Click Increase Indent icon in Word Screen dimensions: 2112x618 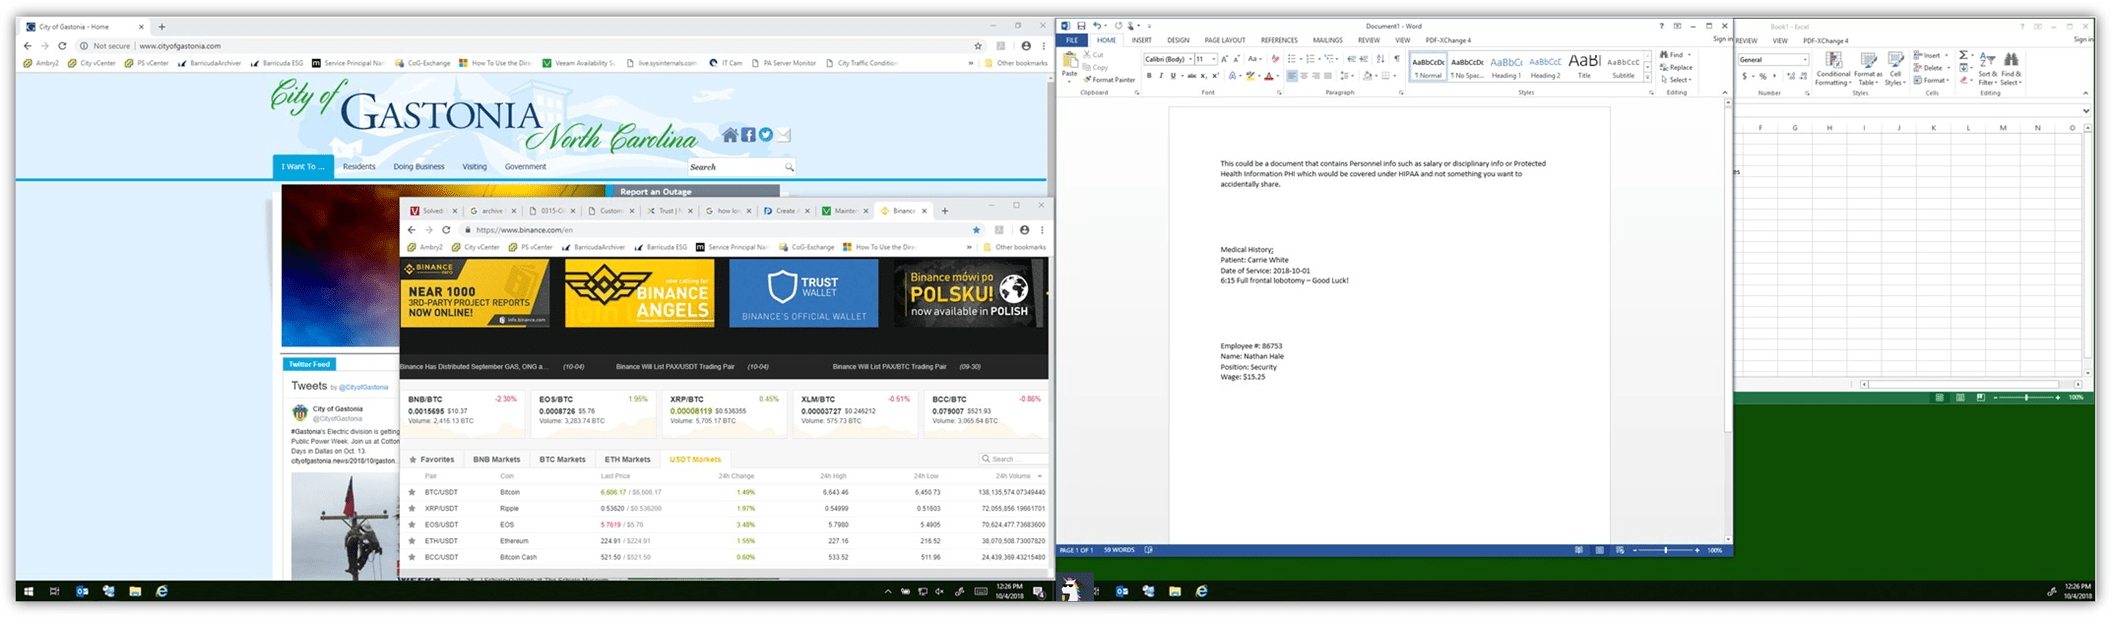(1363, 59)
